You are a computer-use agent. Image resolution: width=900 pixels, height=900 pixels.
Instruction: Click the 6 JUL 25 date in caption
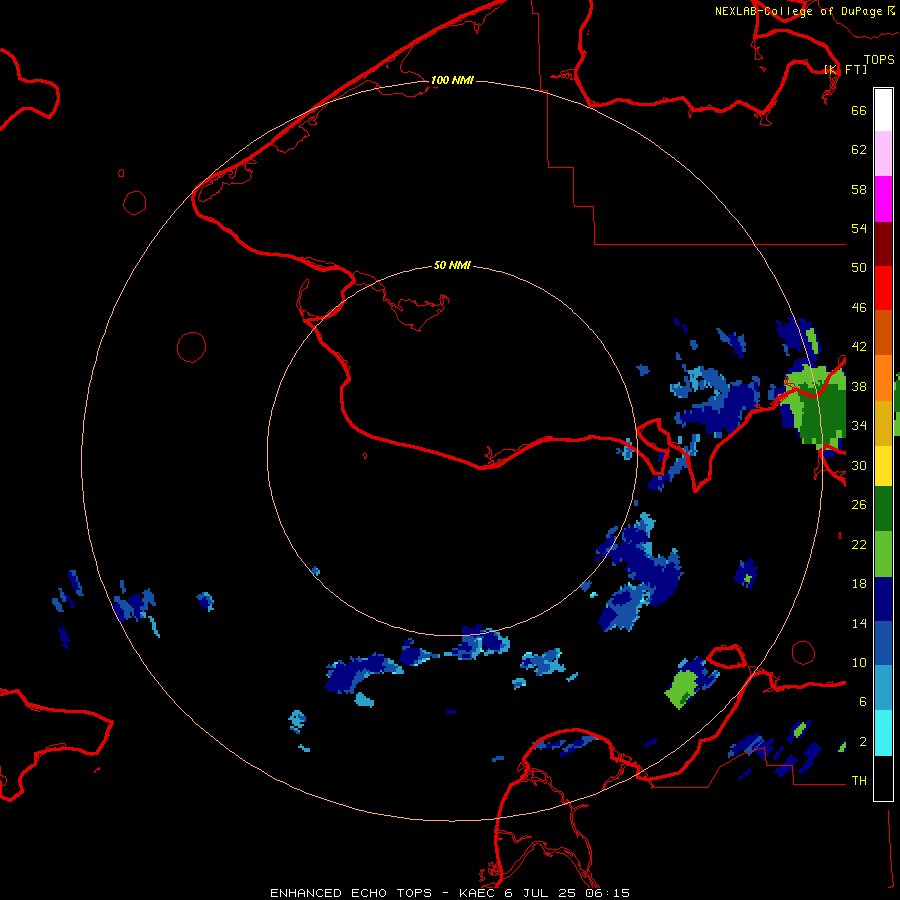[540, 893]
